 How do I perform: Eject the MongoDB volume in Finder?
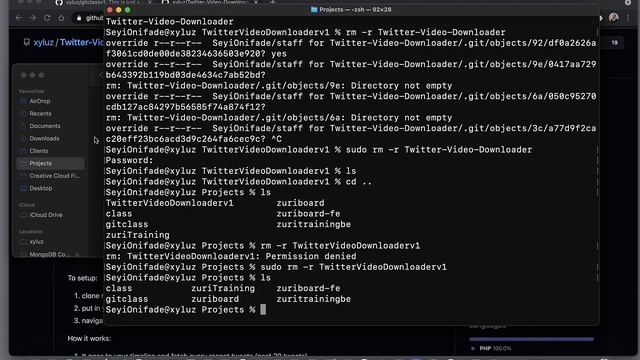[78, 255]
